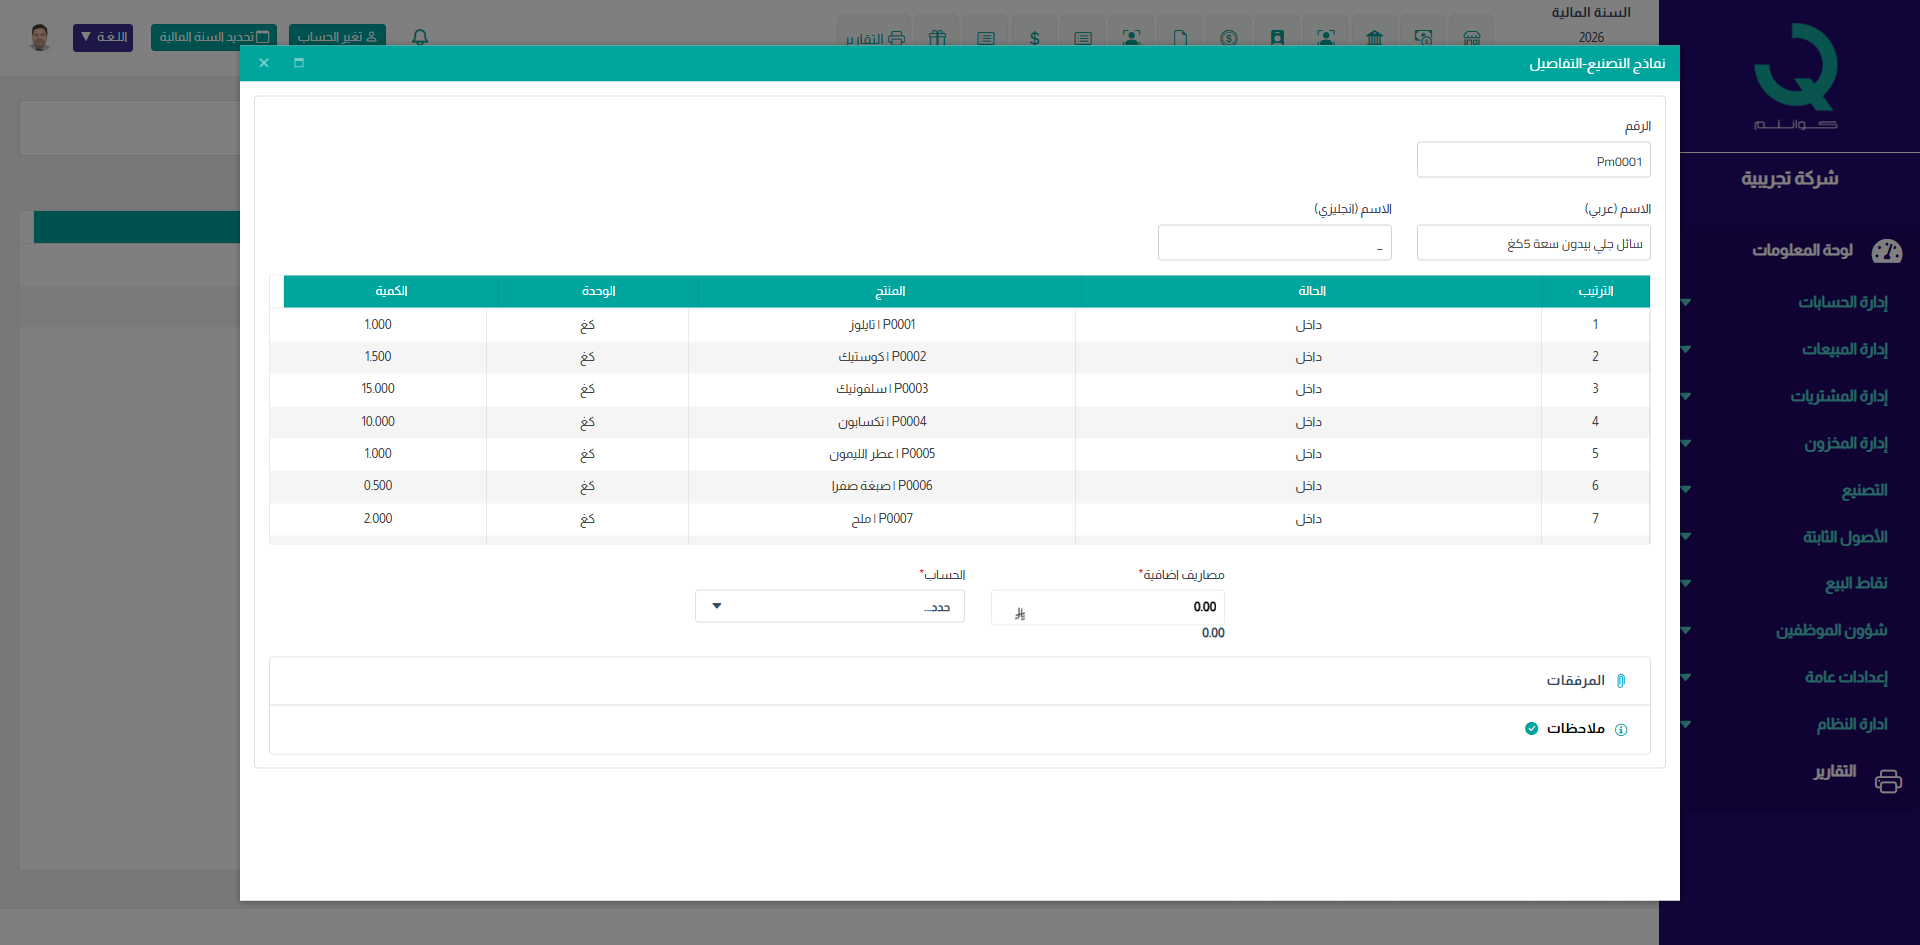Click the الاسم (انجليزي) input field
Viewport: 1920px width, 945px height.
(x=1274, y=243)
